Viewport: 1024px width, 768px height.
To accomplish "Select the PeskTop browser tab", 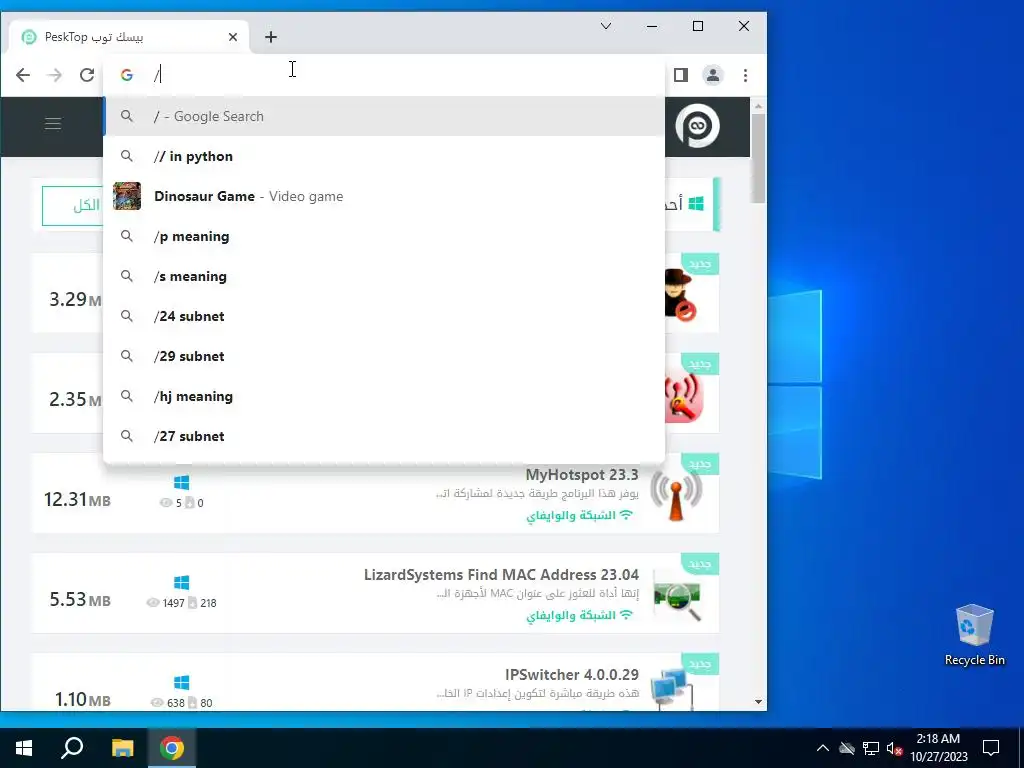I will tap(129, 37).
